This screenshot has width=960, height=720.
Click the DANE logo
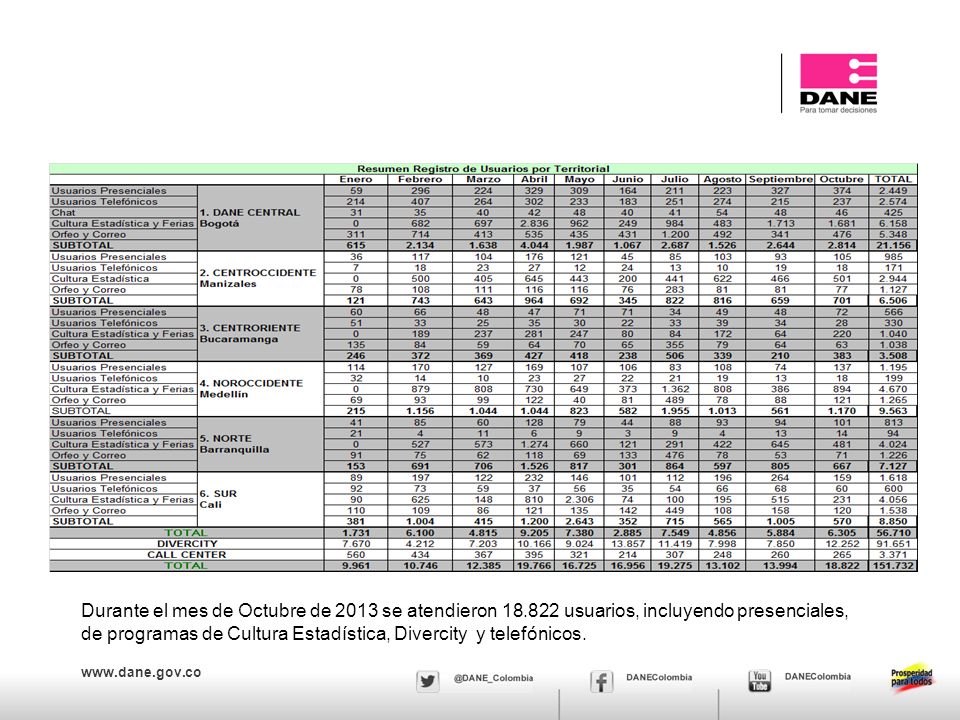[838, 83]
